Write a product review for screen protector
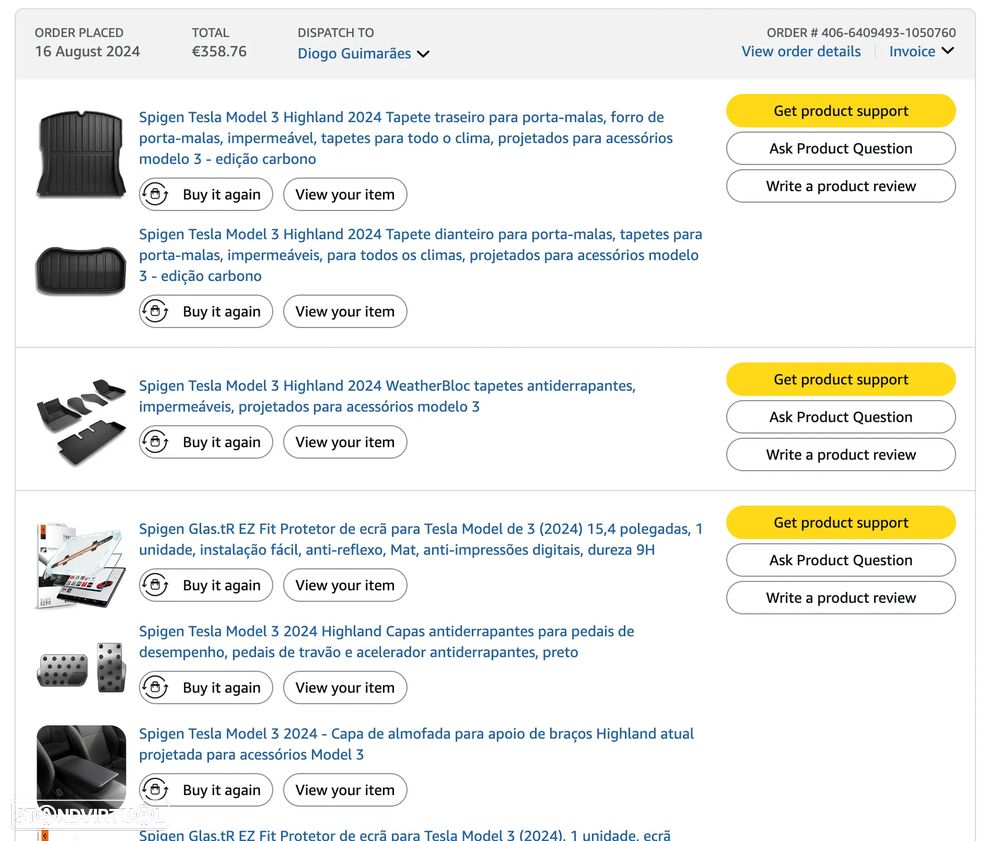The image size is (1000, 841). pyautogui.click(x=840, y=598)
